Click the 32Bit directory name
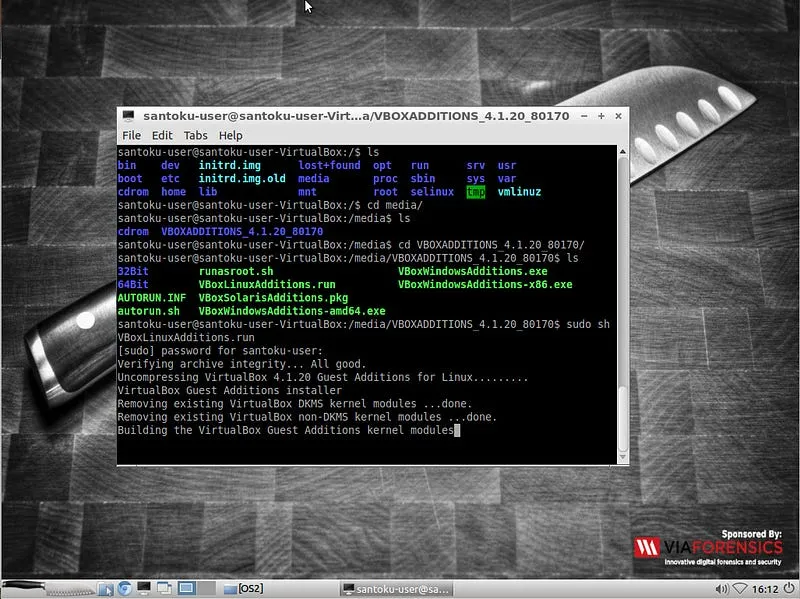 [133, 271]
